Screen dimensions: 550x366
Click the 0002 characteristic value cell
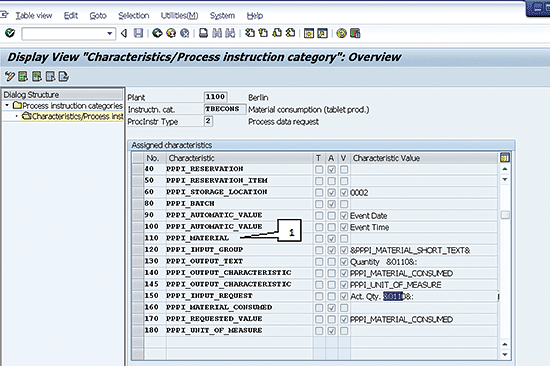point(424,193)
